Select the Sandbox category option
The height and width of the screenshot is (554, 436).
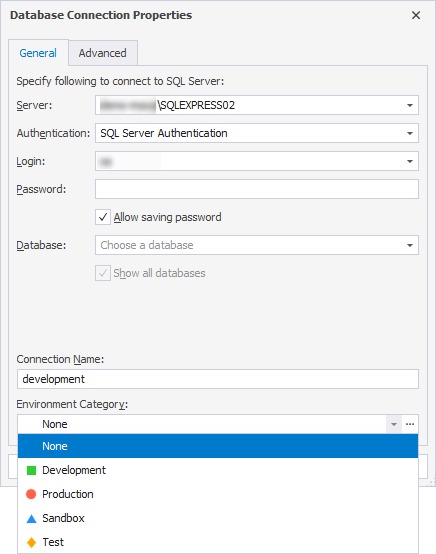[x=218, y=518]
